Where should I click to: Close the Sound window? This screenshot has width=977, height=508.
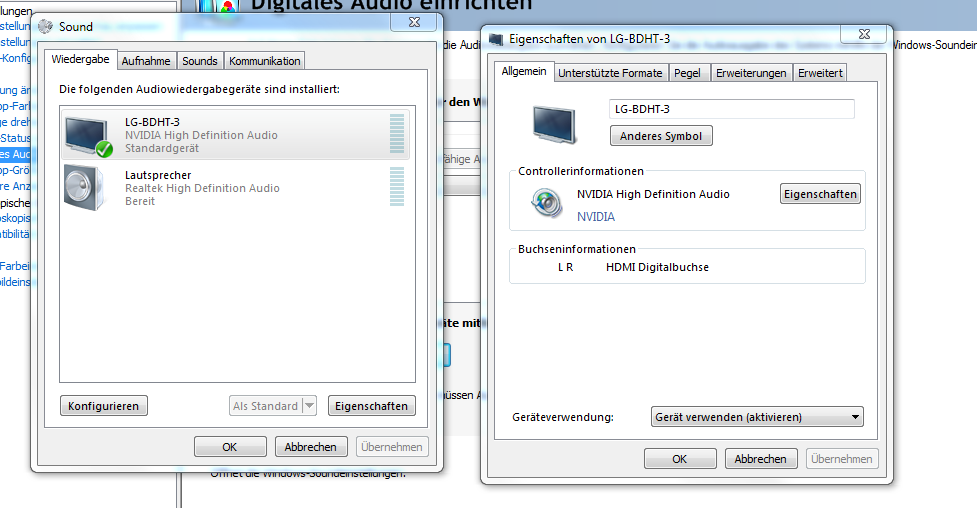click(414, 22)
